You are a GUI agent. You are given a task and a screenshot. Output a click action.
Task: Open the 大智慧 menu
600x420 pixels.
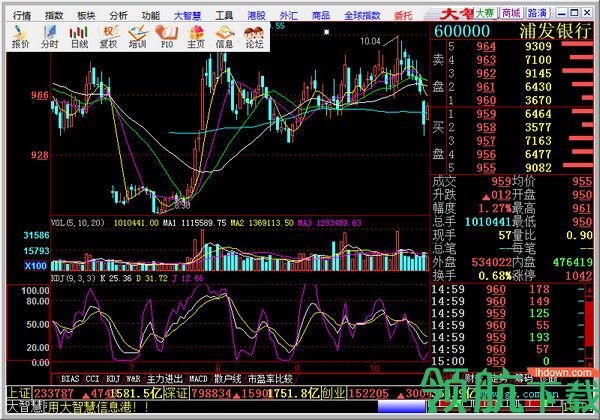pos(188,15)
